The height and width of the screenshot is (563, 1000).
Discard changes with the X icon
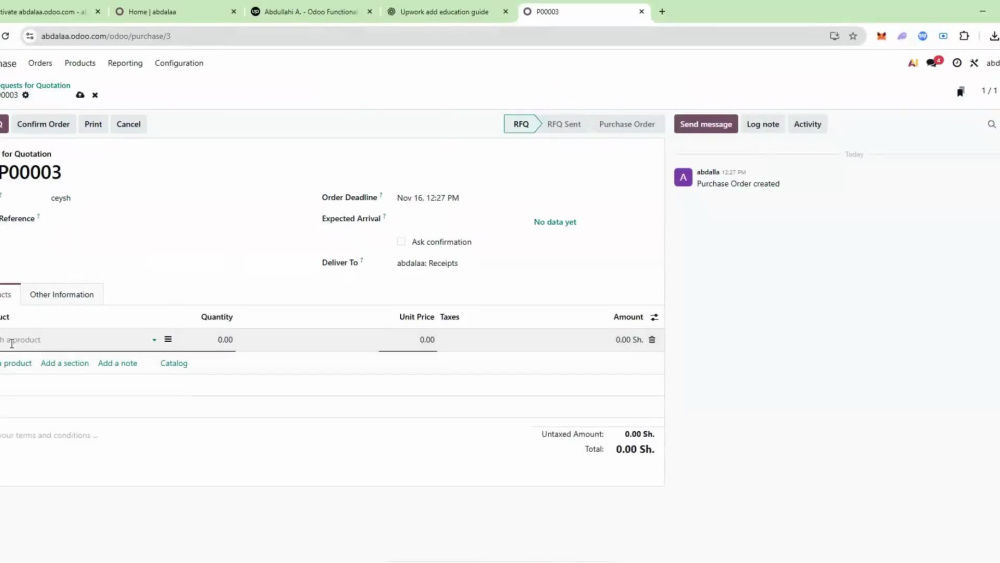(x=95, y=95)
